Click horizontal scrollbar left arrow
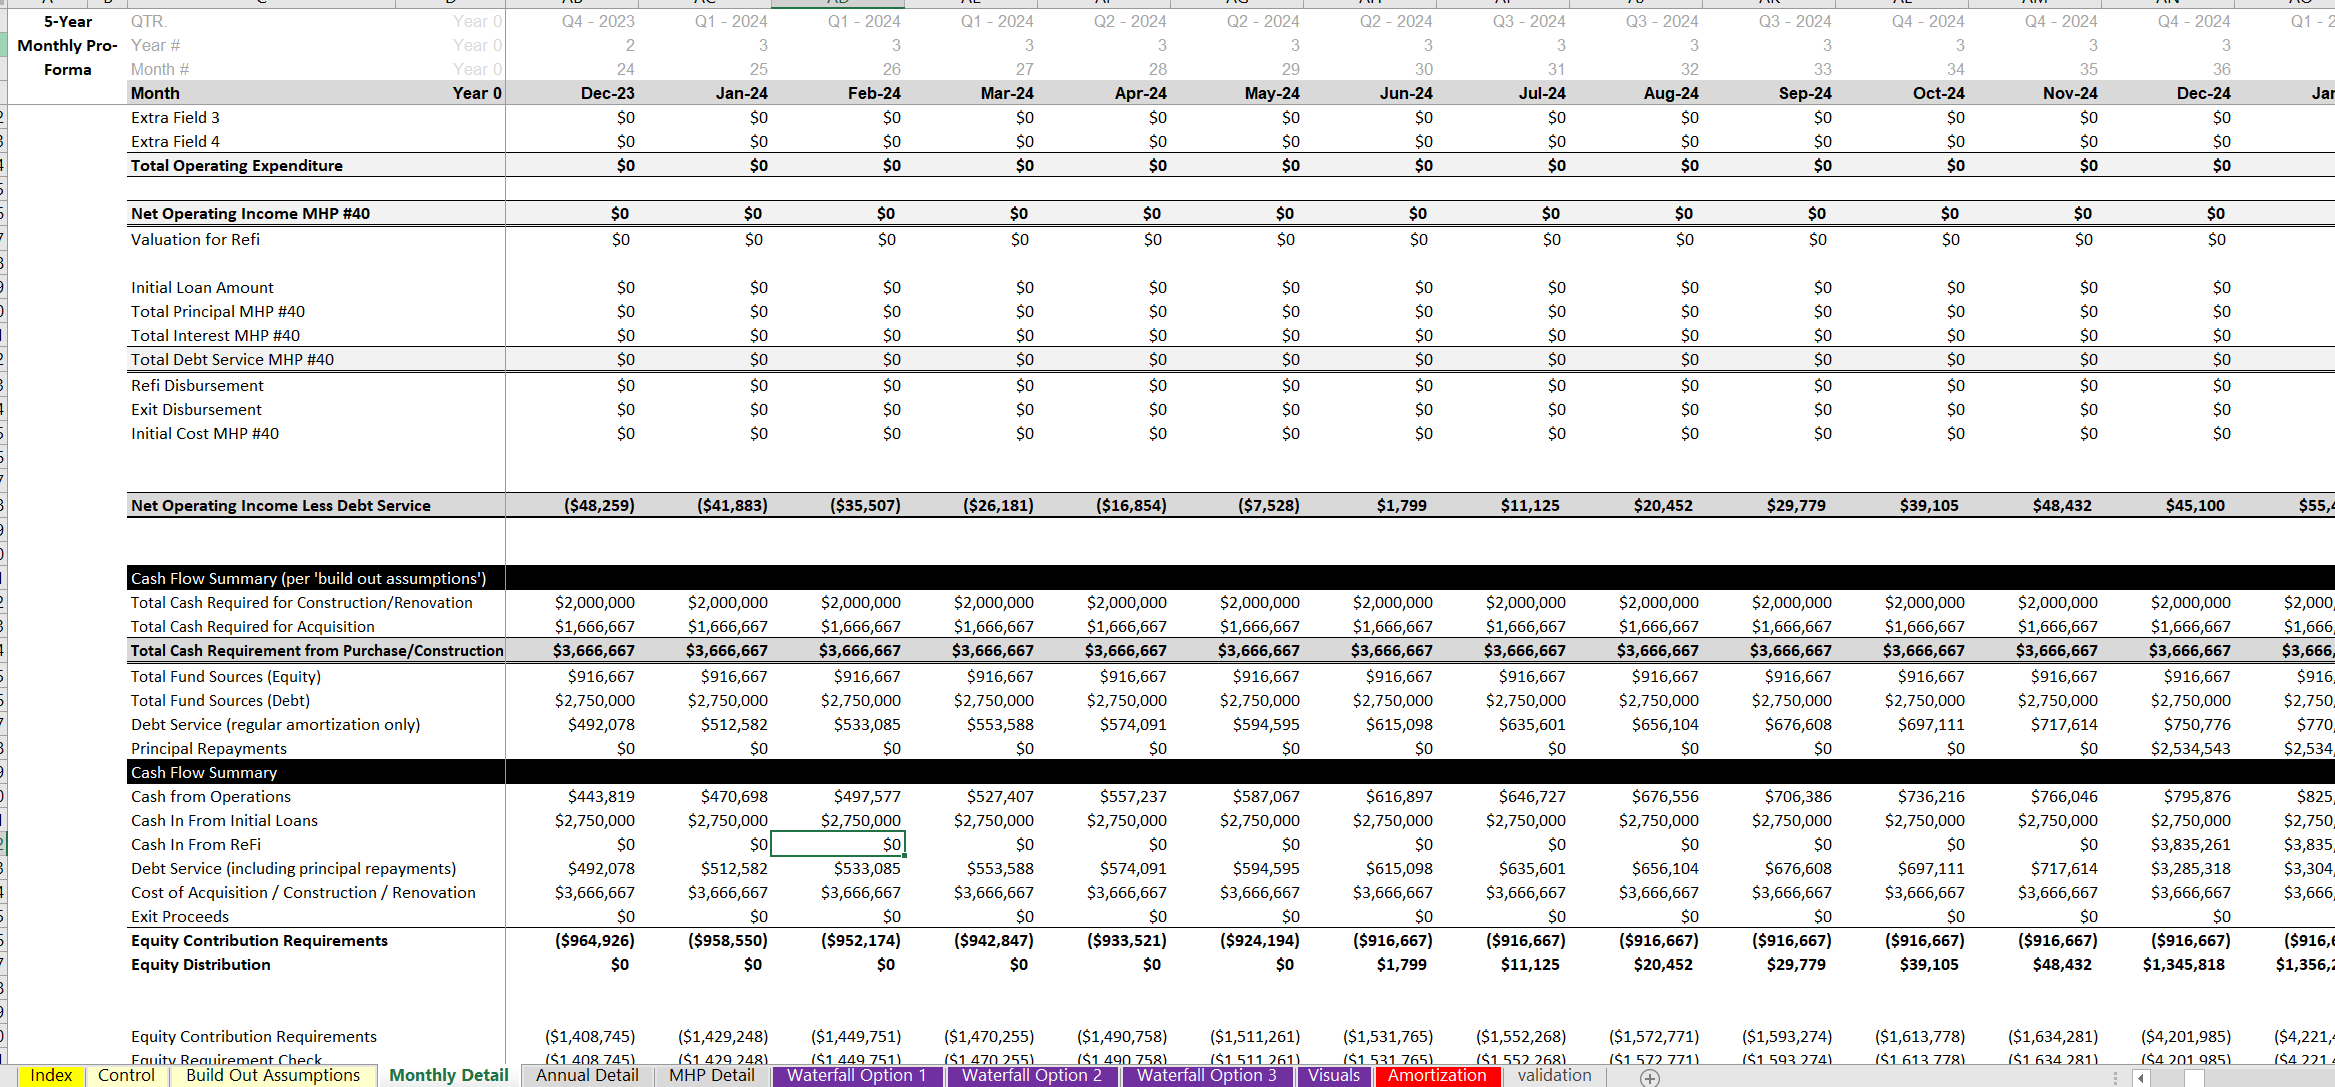The image size is (2335, 1087). click(2141, 1077)
